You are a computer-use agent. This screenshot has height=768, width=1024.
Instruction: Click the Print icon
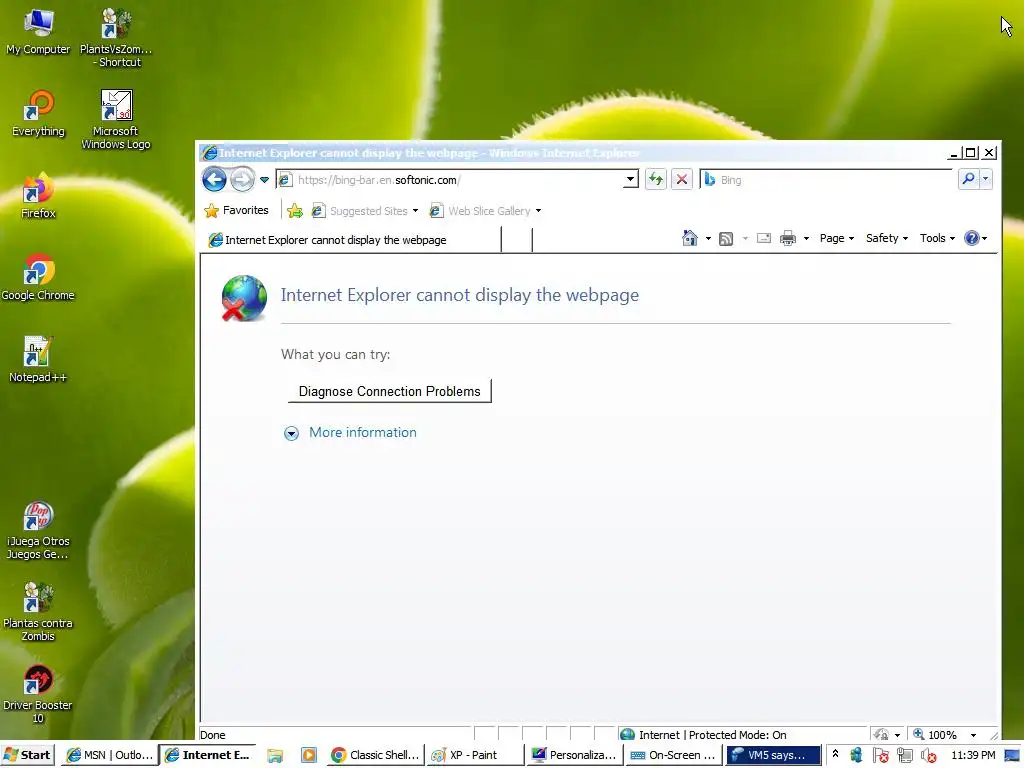tap(788, 238)
